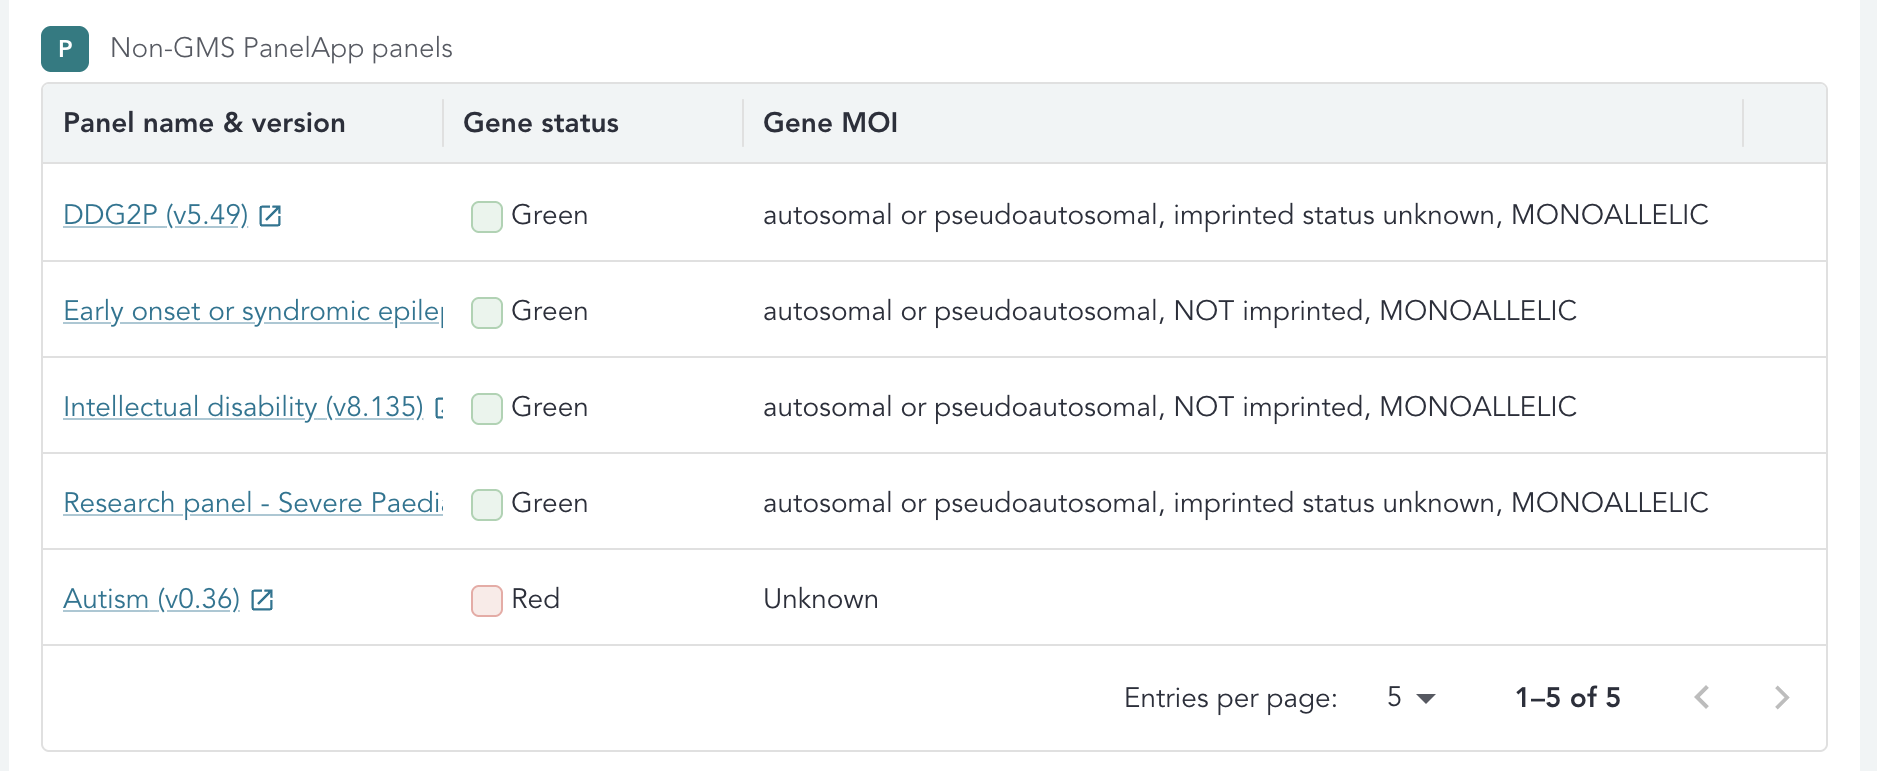
Task: Open external link icon beside DDG2P
Action: click(270, 216)
